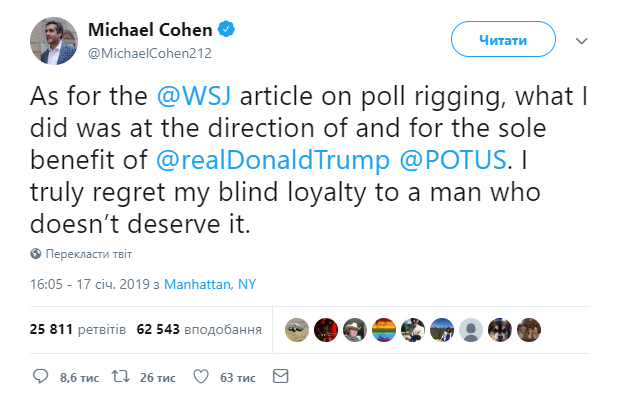Open the Manhattan, NY location link
This screenshot has width=621, height=405.
(x=211, y=284)
